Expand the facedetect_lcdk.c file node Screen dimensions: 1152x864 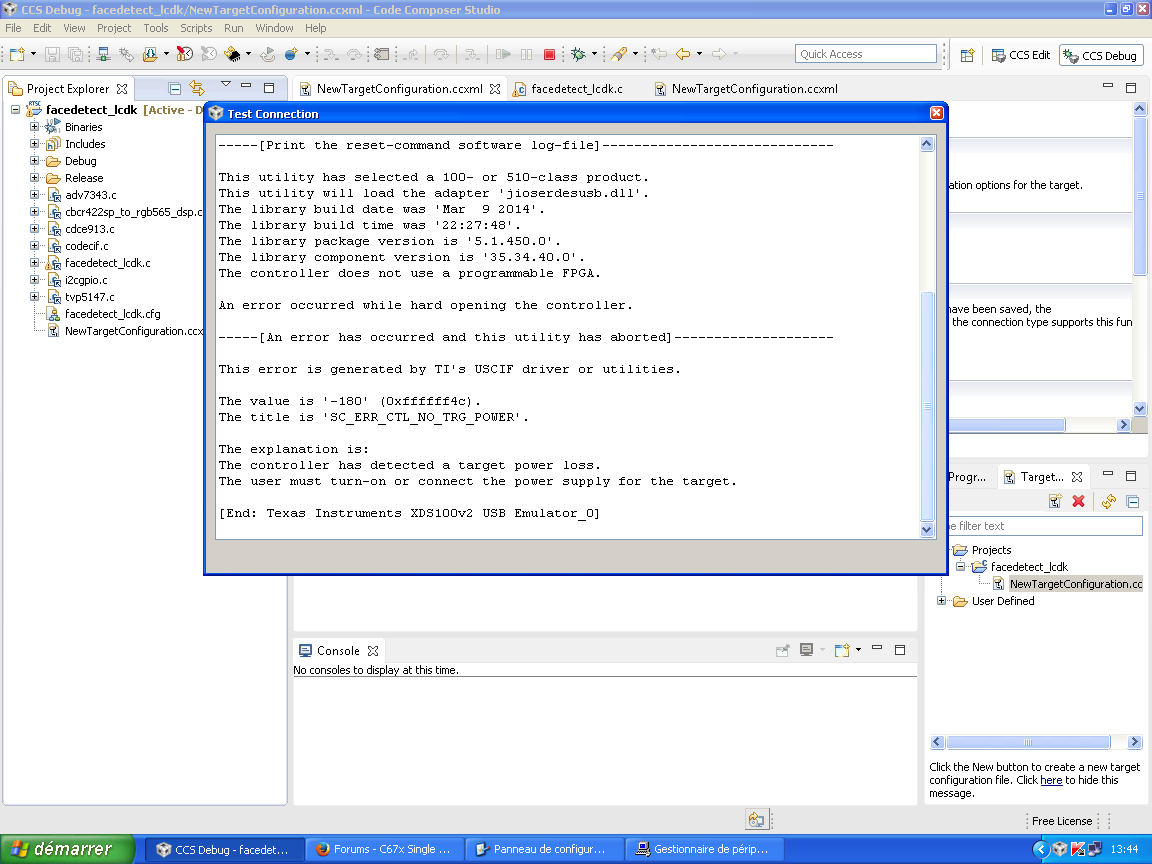click(35, 262)
